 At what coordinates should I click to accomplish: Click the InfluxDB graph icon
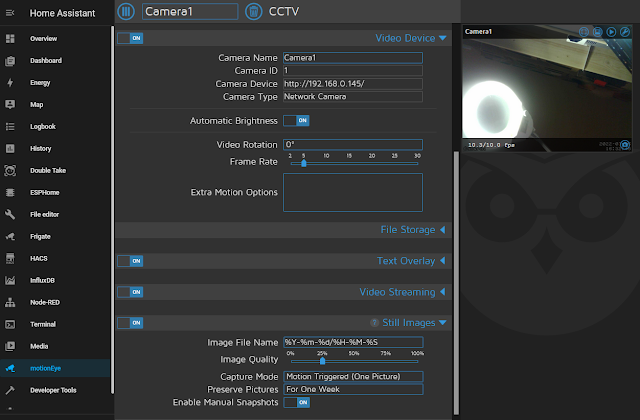(x=10, y=280)
